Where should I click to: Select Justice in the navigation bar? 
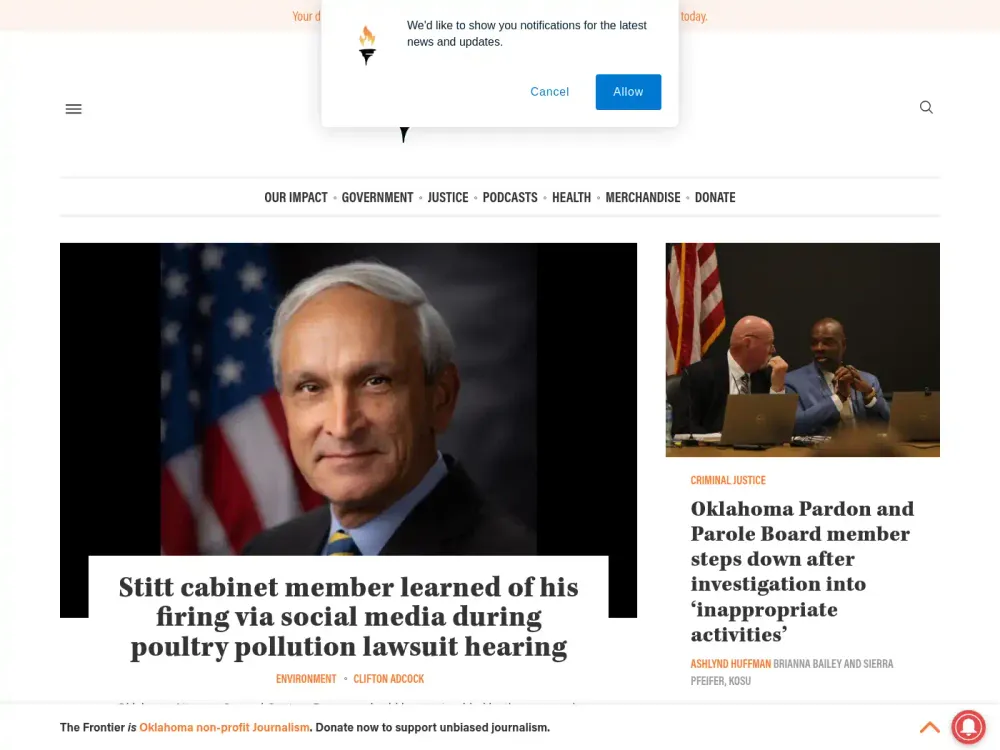[x=448, y=198]
